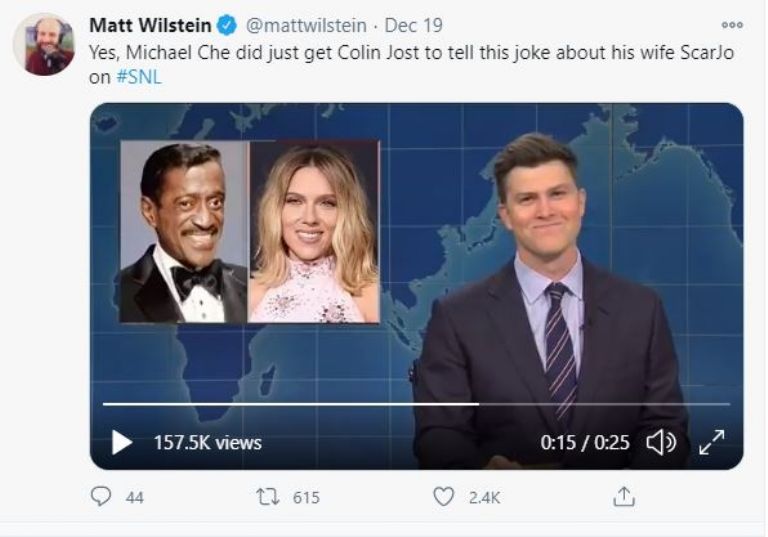Mute the video with speaker icon
This screenshot has height=537, width=768.
coord(661,442)
